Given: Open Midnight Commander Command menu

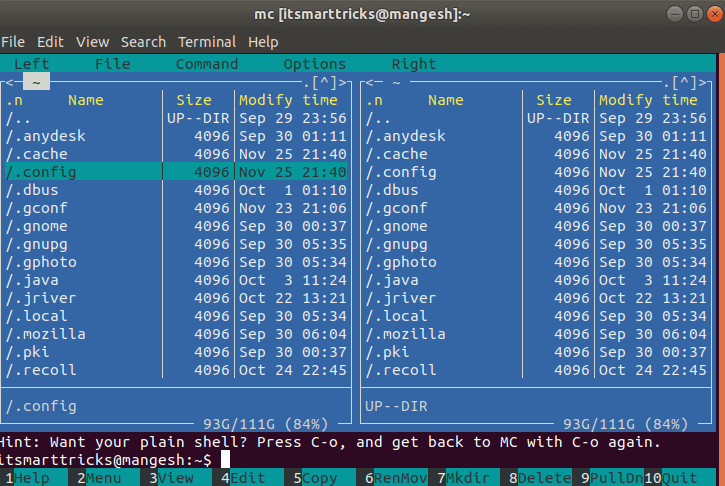Looking at the screenshot, I should pos(207,64).
